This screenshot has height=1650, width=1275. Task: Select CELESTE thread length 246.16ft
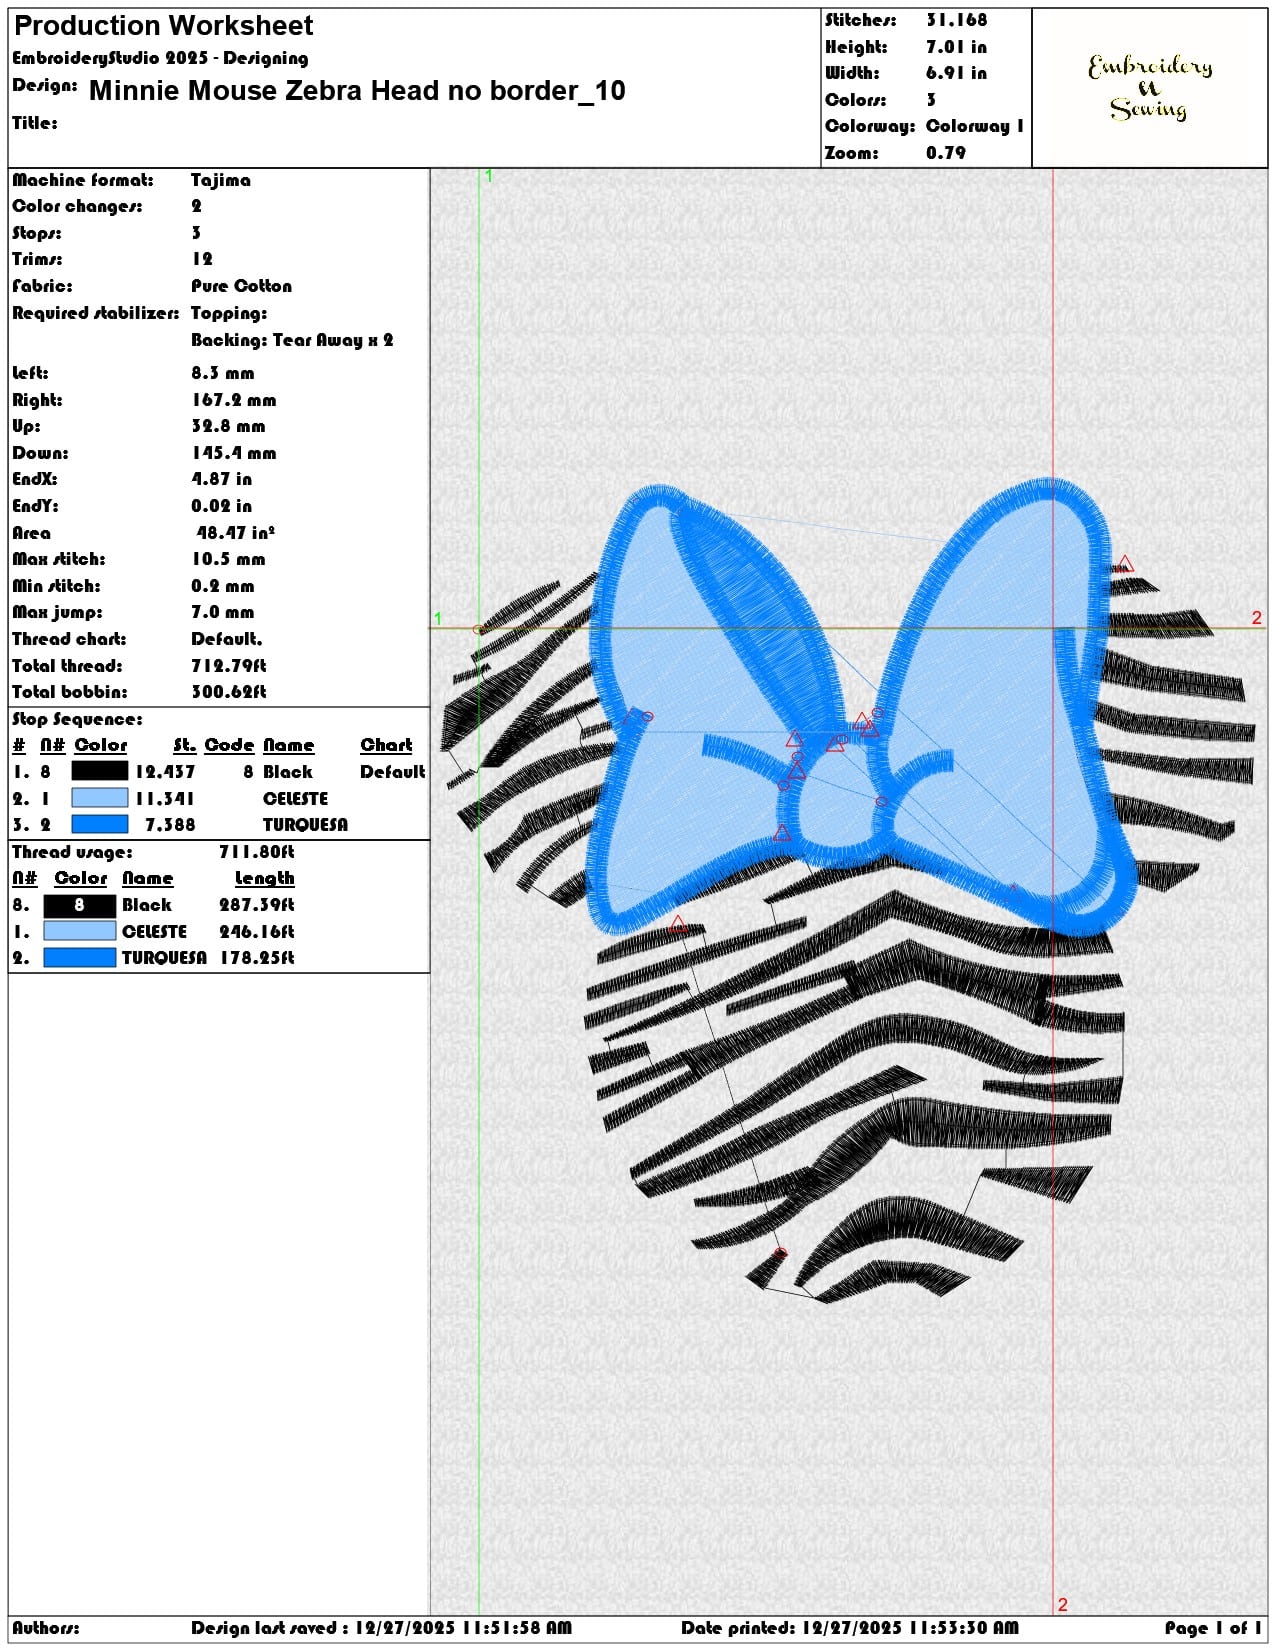256,931
